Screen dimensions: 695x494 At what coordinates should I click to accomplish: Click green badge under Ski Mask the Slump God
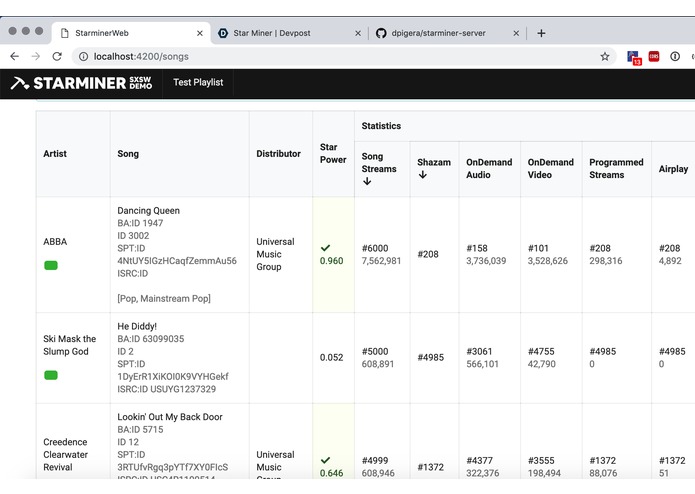(51, 375)
